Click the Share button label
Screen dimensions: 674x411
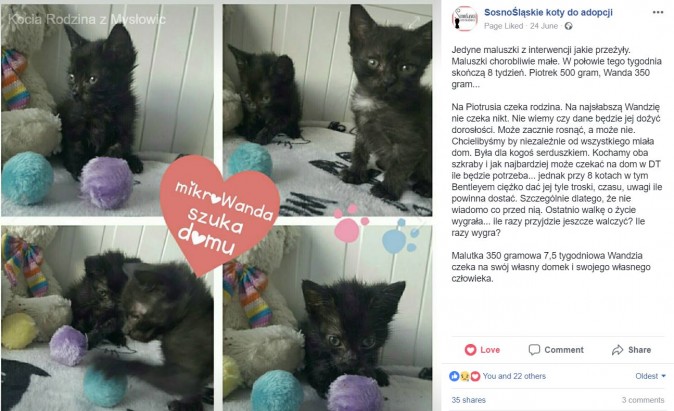640,350
